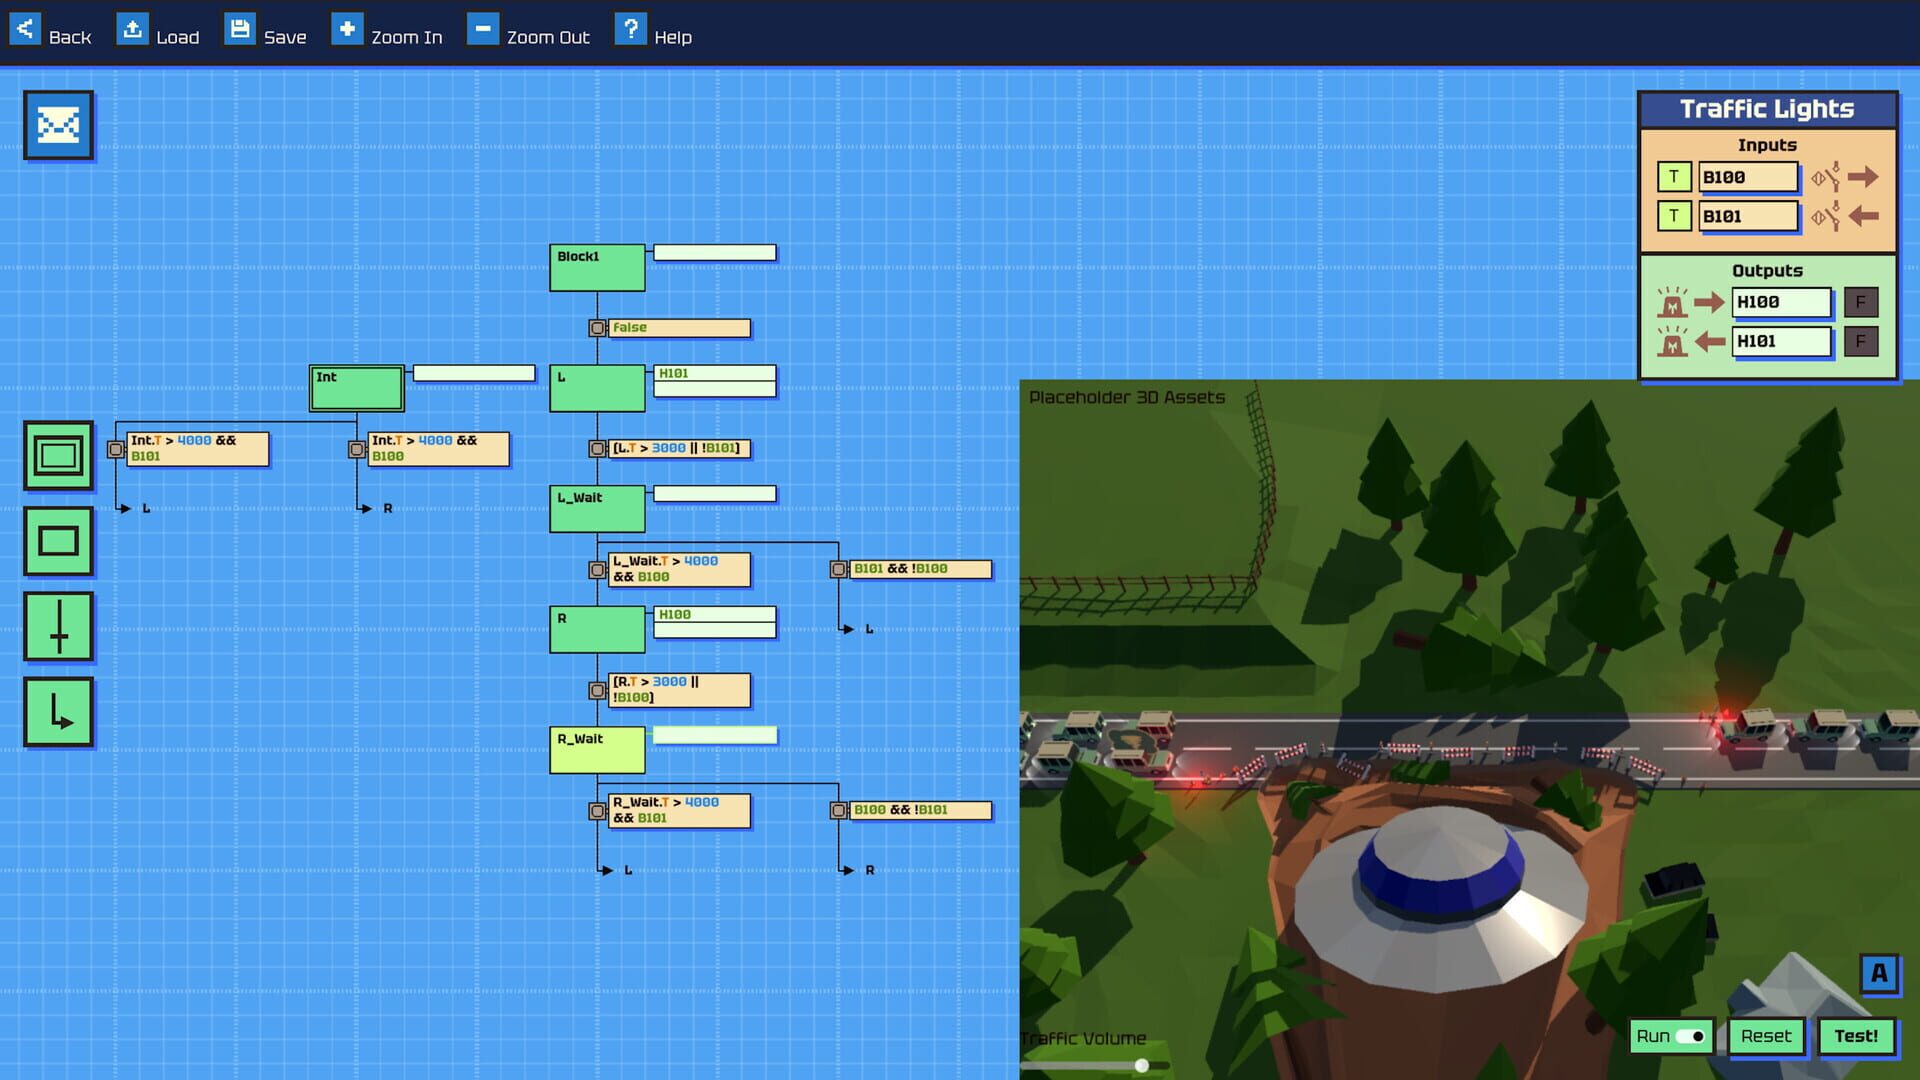The width and height of the screenshot is (1920, 1080).
Task: Click the H100 output F indicator
Action: [x=1860, y=302]
